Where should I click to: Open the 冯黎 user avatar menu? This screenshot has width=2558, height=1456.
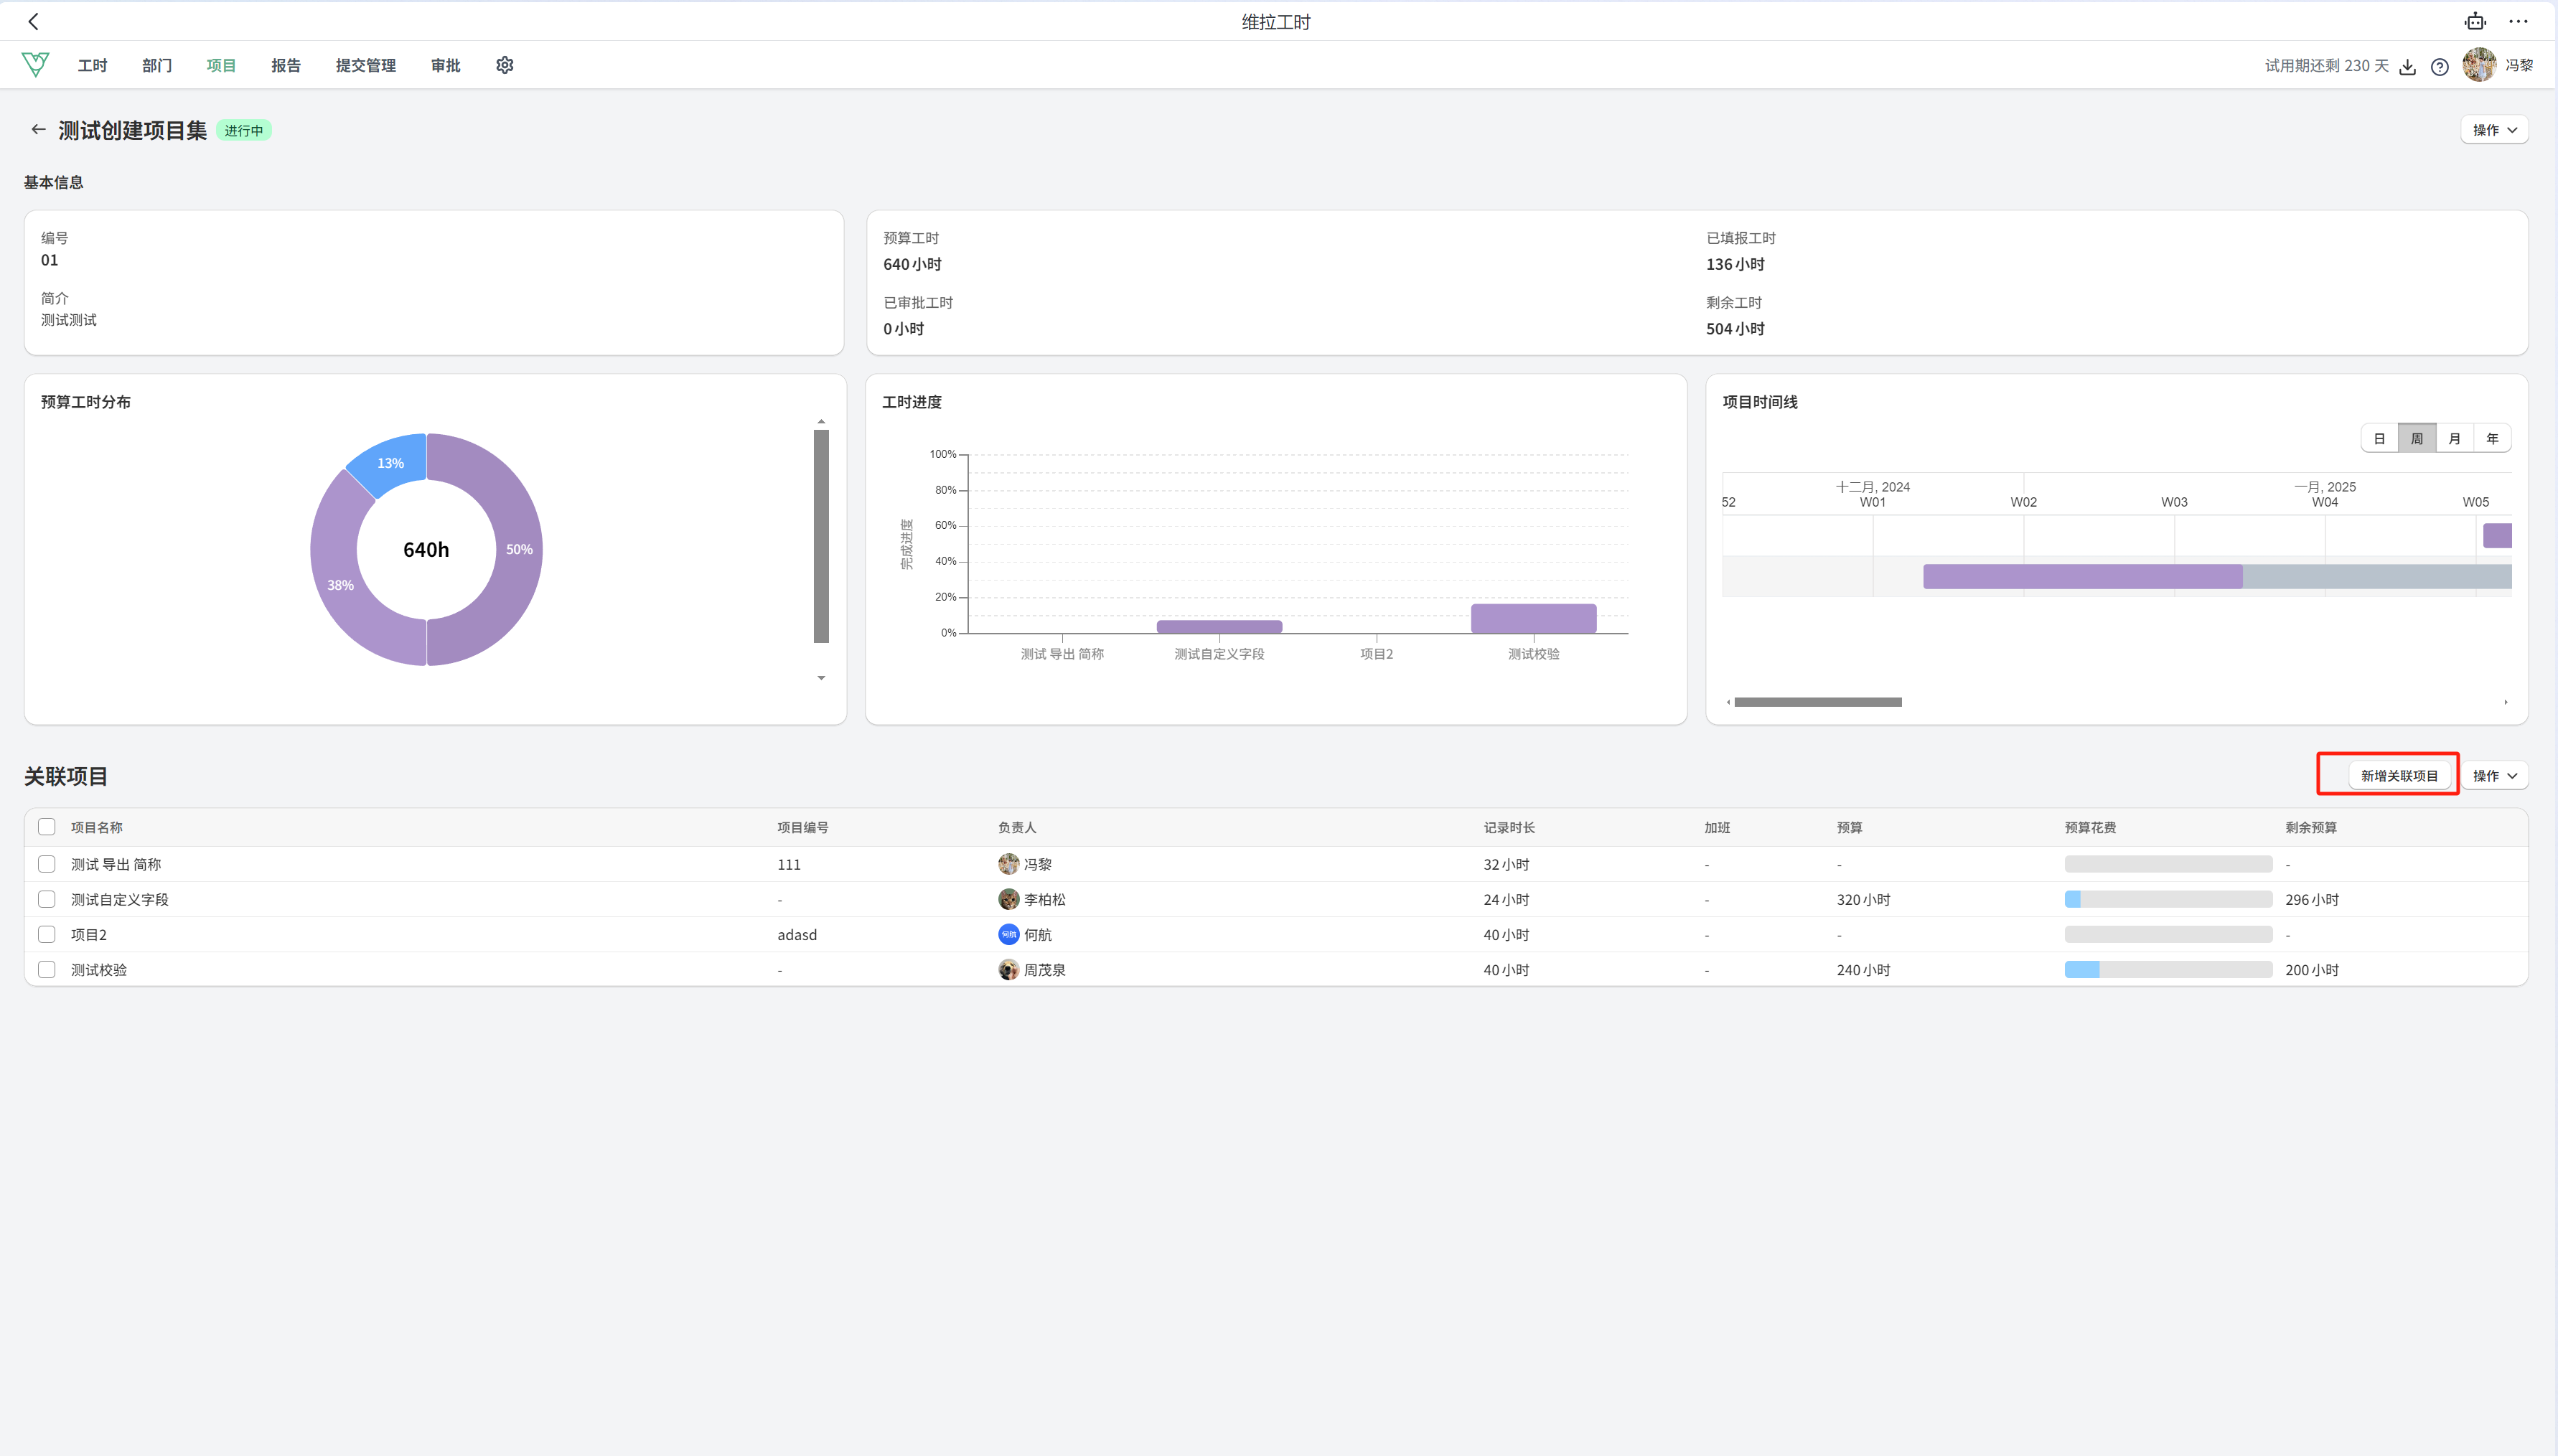(x=2479, y=65)
